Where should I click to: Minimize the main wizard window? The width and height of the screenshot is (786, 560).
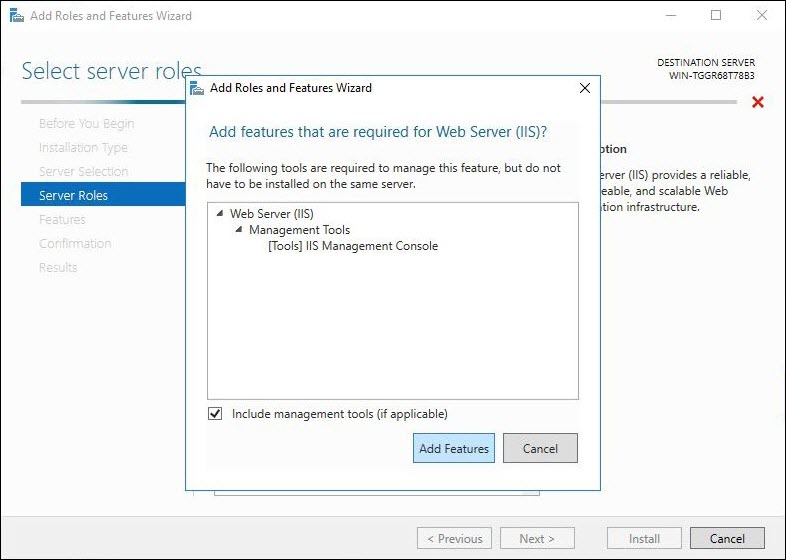click(671, 16)
